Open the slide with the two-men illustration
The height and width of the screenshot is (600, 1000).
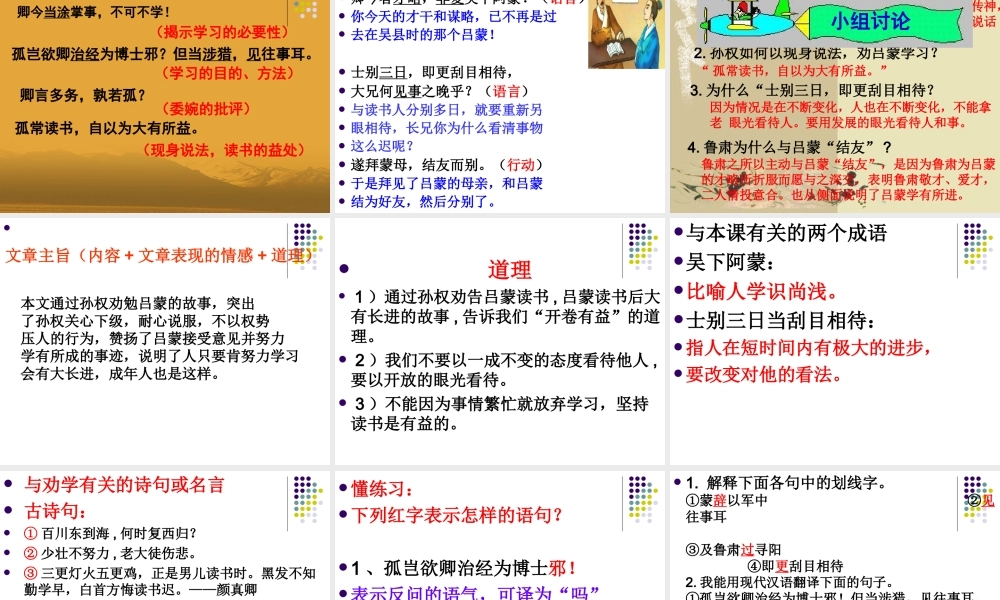pos(499,106)
